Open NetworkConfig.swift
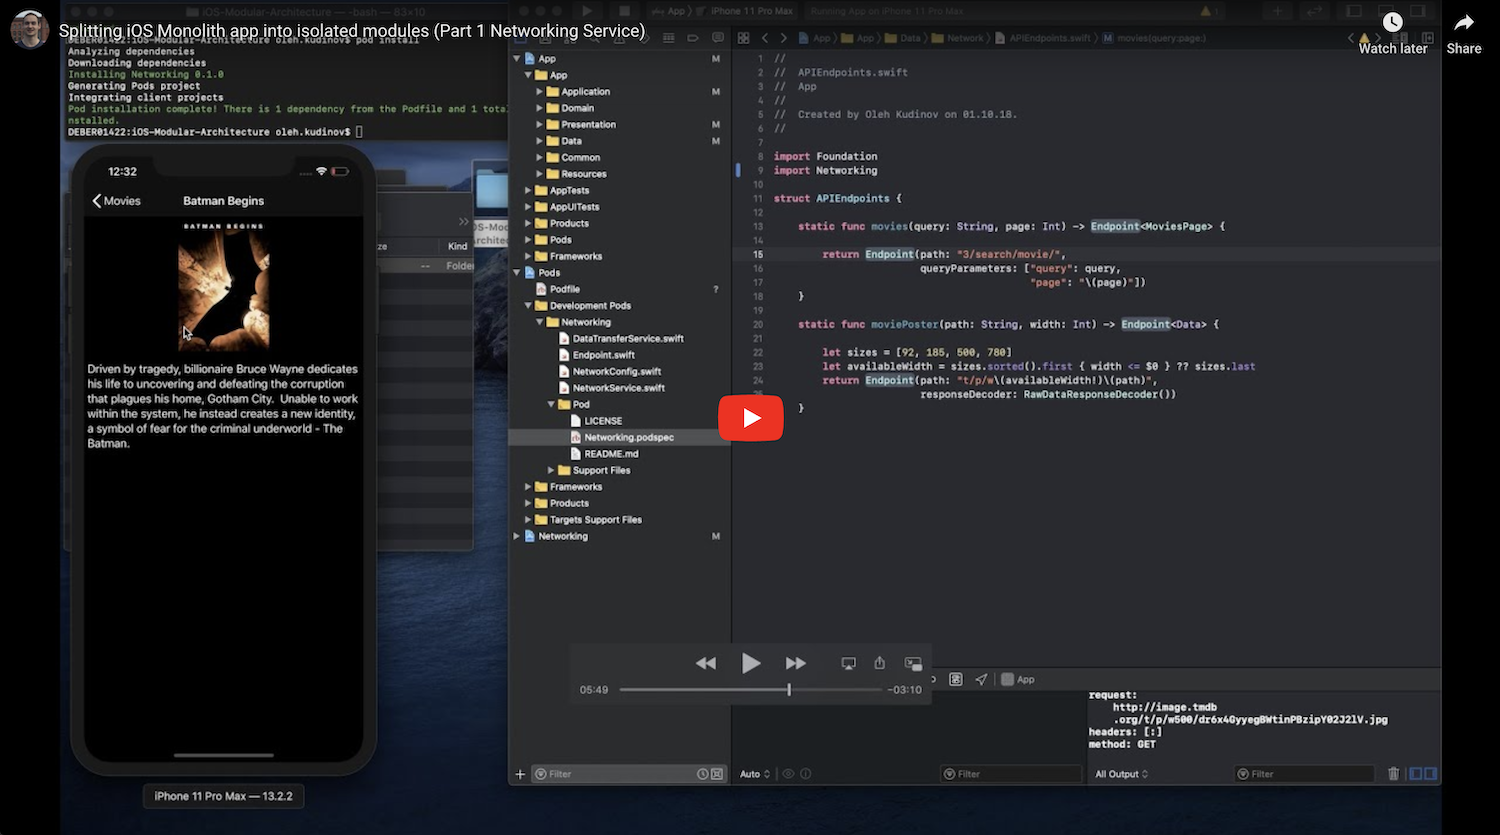Screen dimensions: 1500x835 (616, 371)
